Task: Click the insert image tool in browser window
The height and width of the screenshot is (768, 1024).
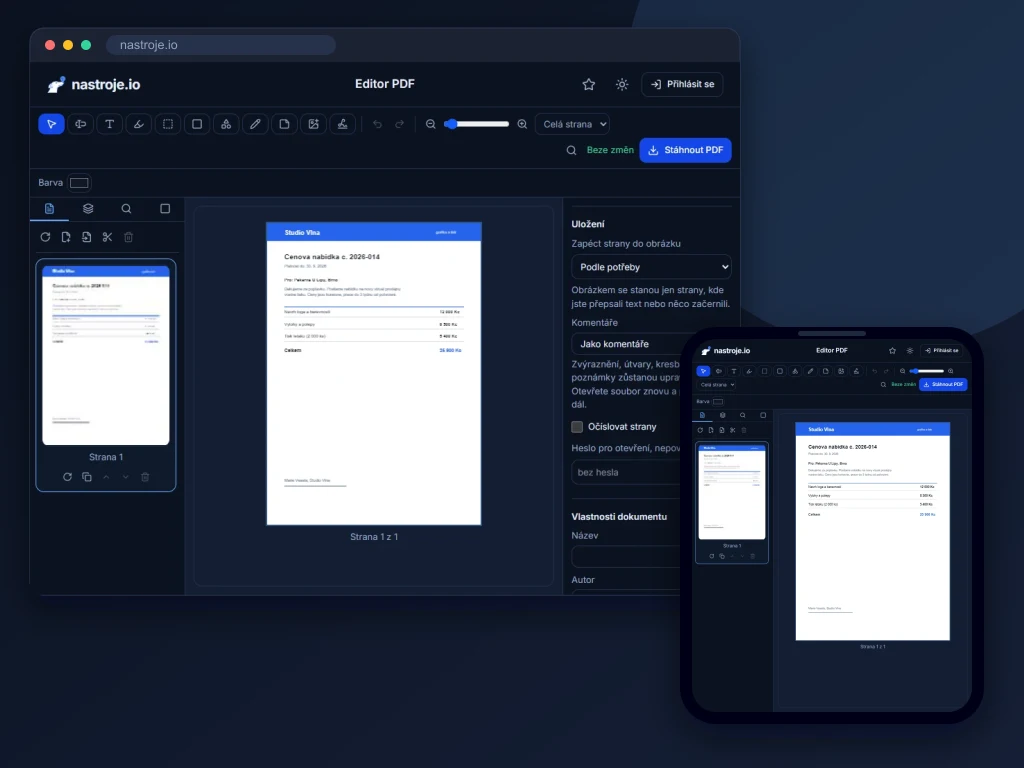Action: 313,124
